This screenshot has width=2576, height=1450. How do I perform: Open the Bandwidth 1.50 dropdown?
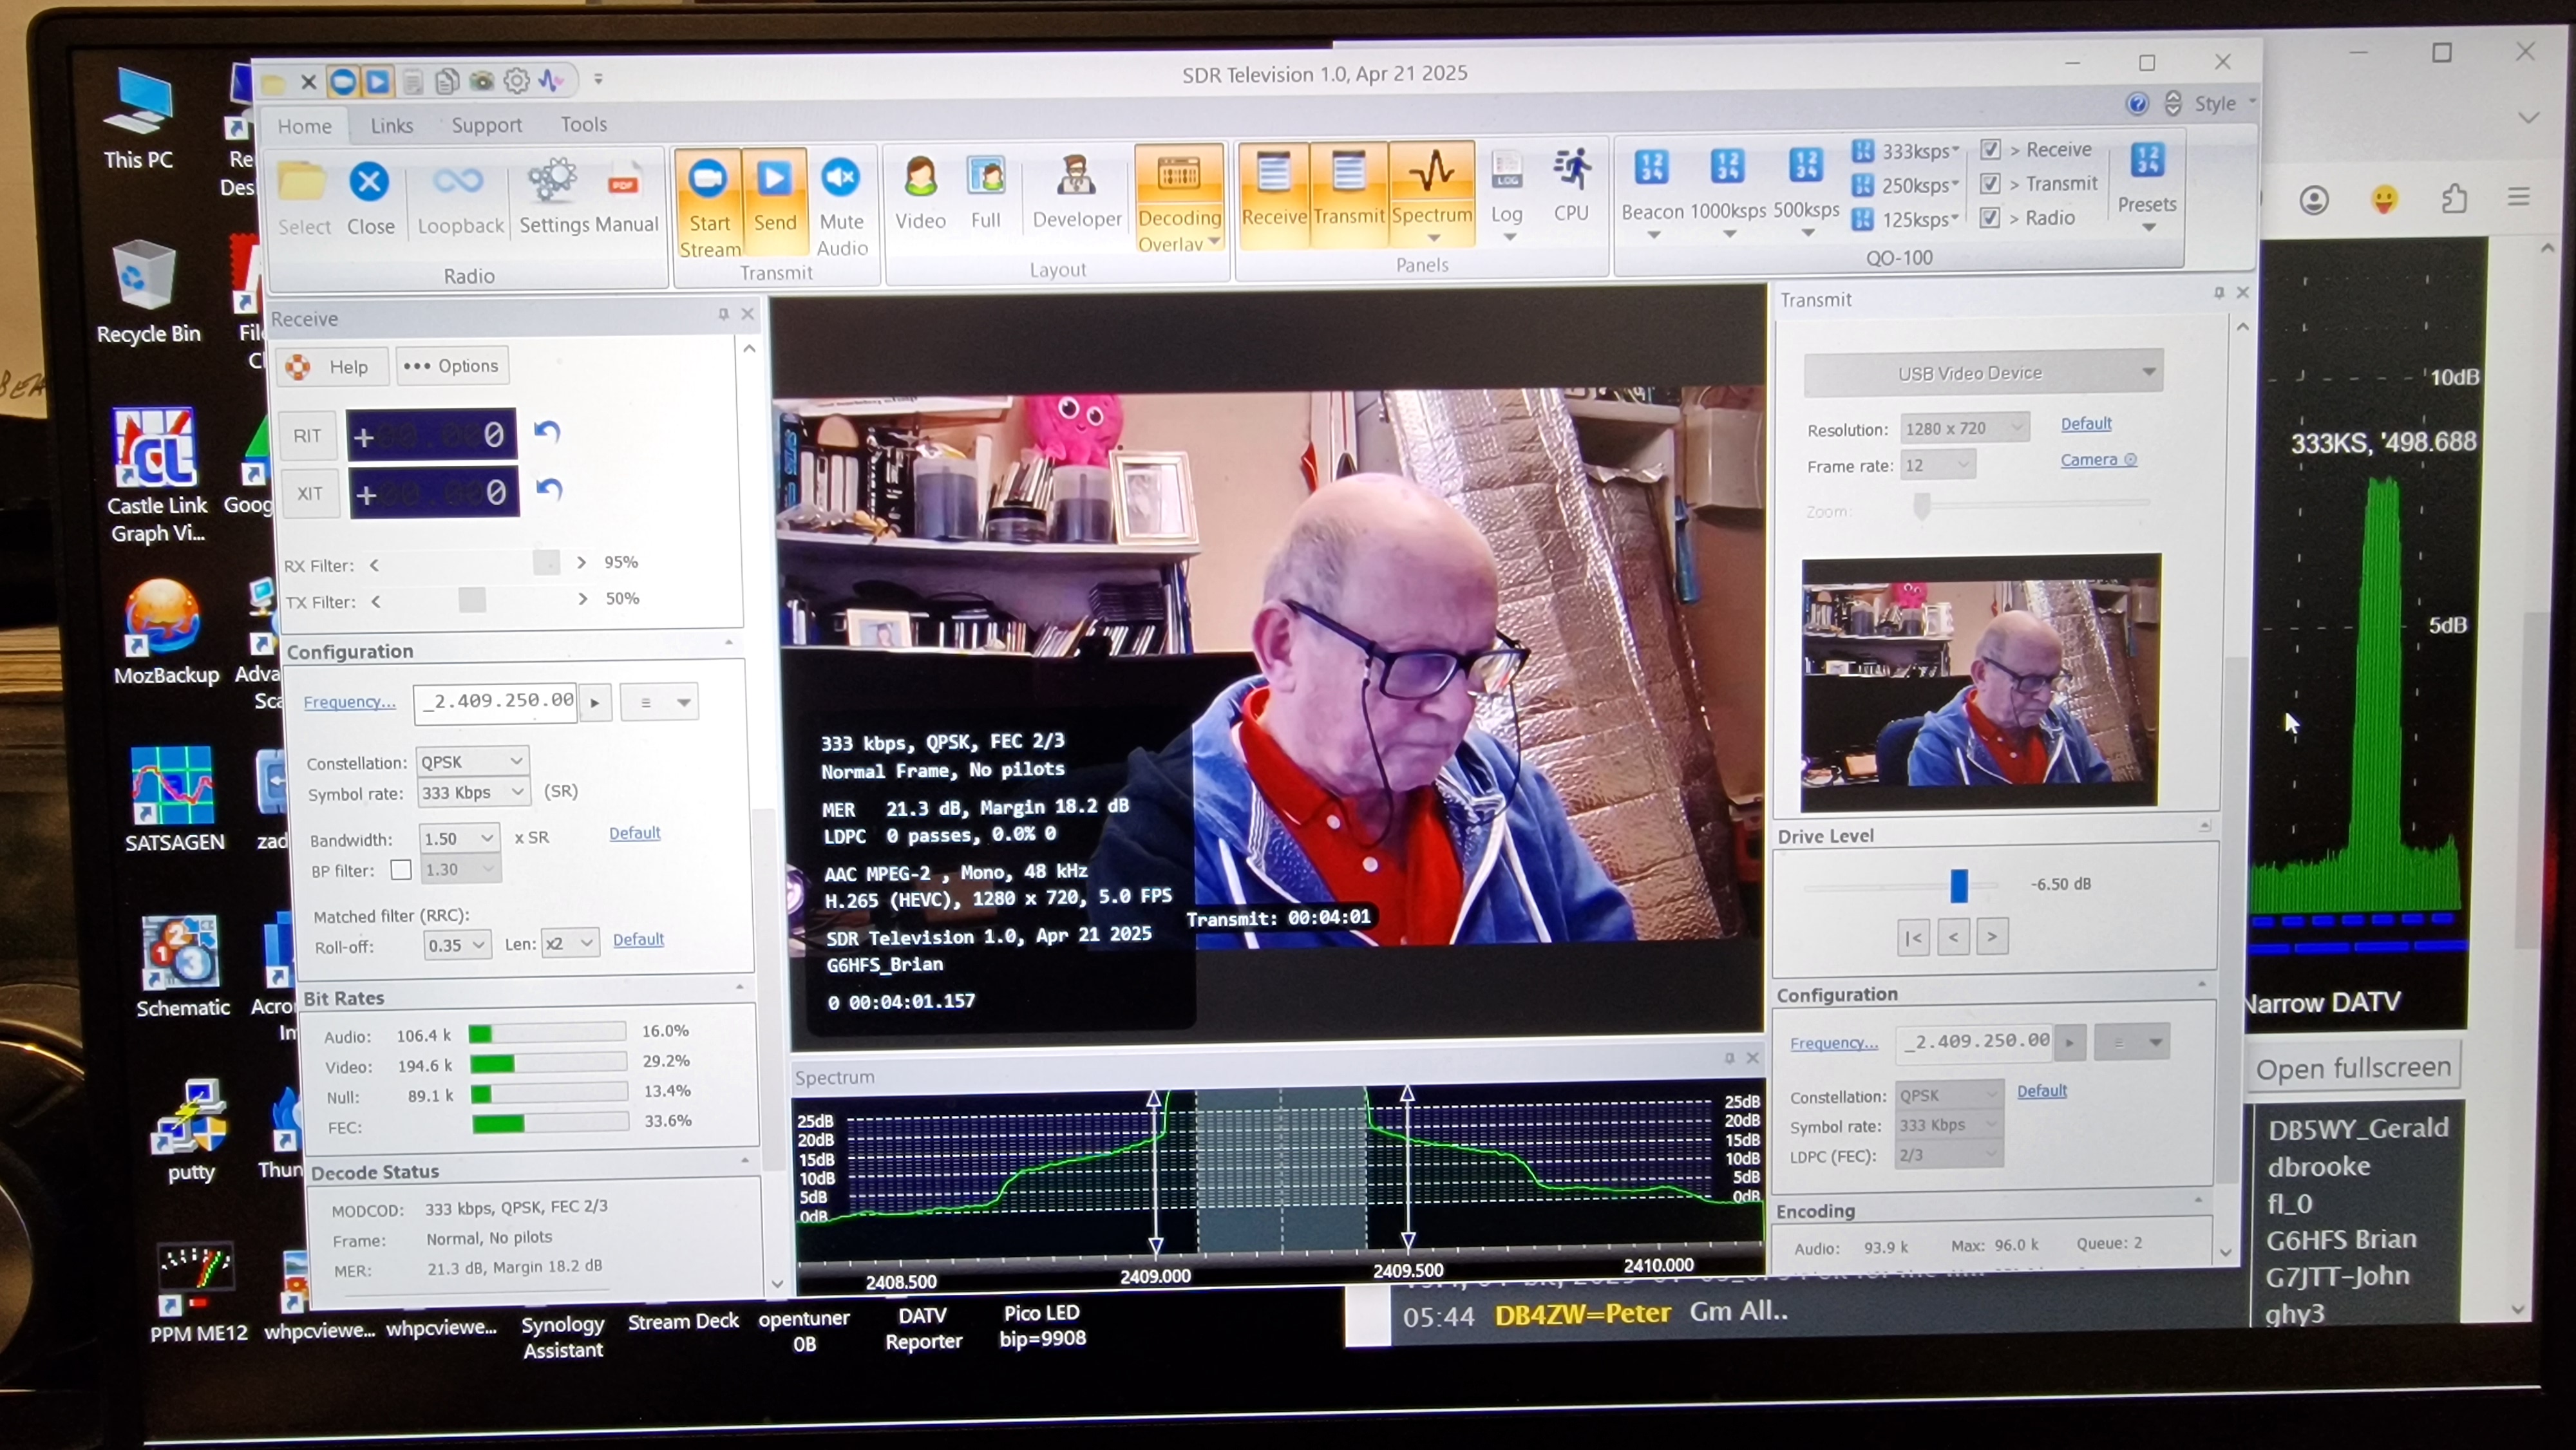pos(459,838)
